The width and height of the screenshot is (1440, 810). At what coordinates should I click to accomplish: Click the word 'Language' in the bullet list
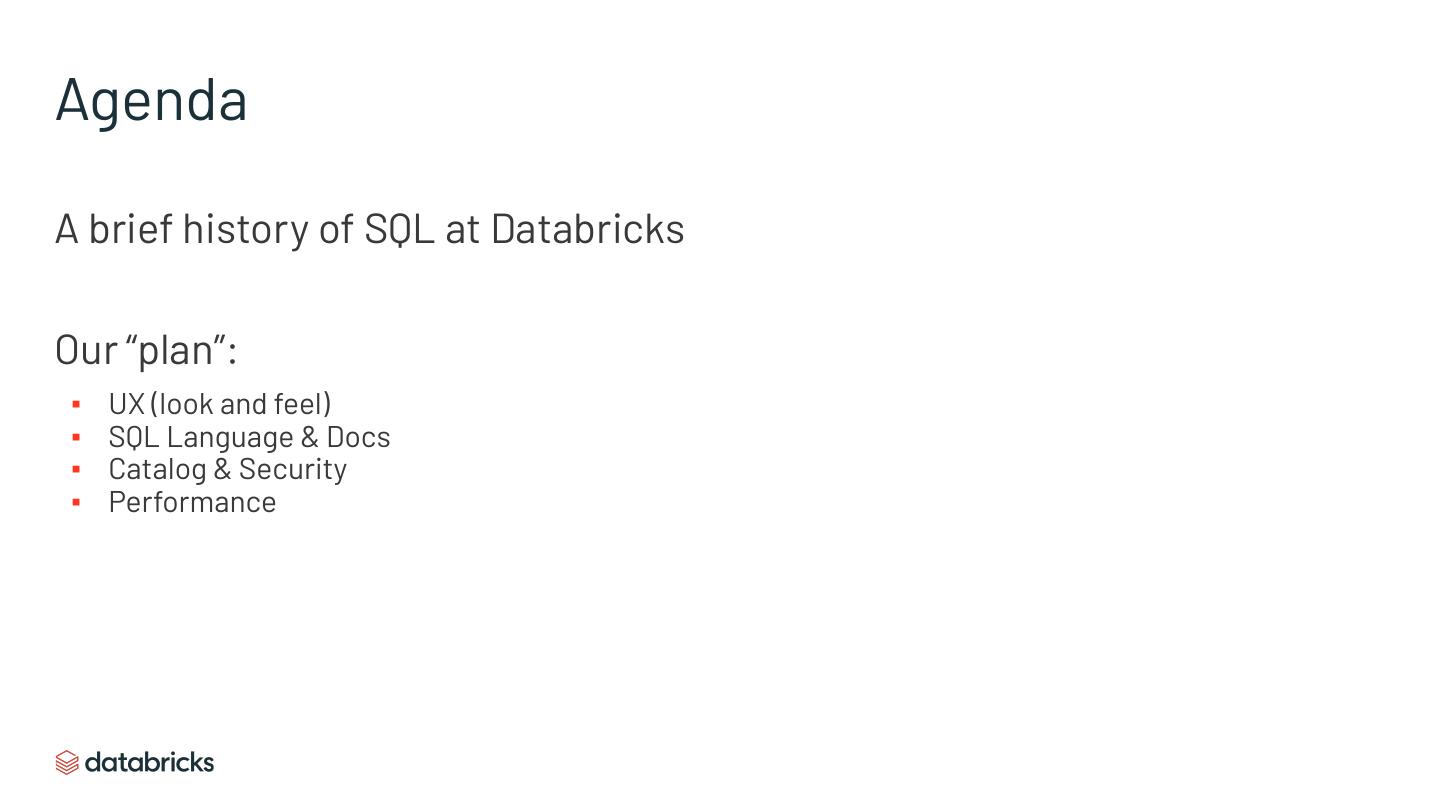tap(230, 437)
